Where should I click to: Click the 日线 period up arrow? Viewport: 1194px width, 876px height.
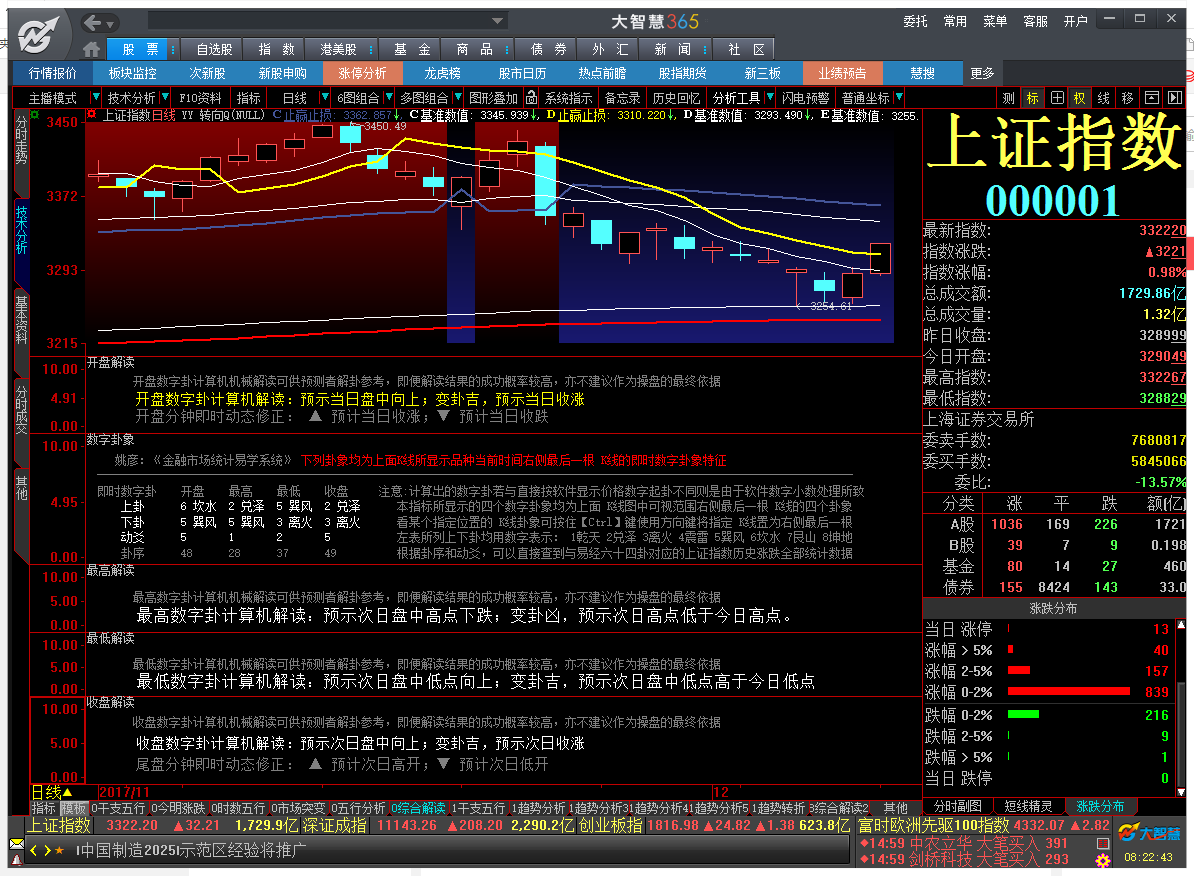coord(68,792)
